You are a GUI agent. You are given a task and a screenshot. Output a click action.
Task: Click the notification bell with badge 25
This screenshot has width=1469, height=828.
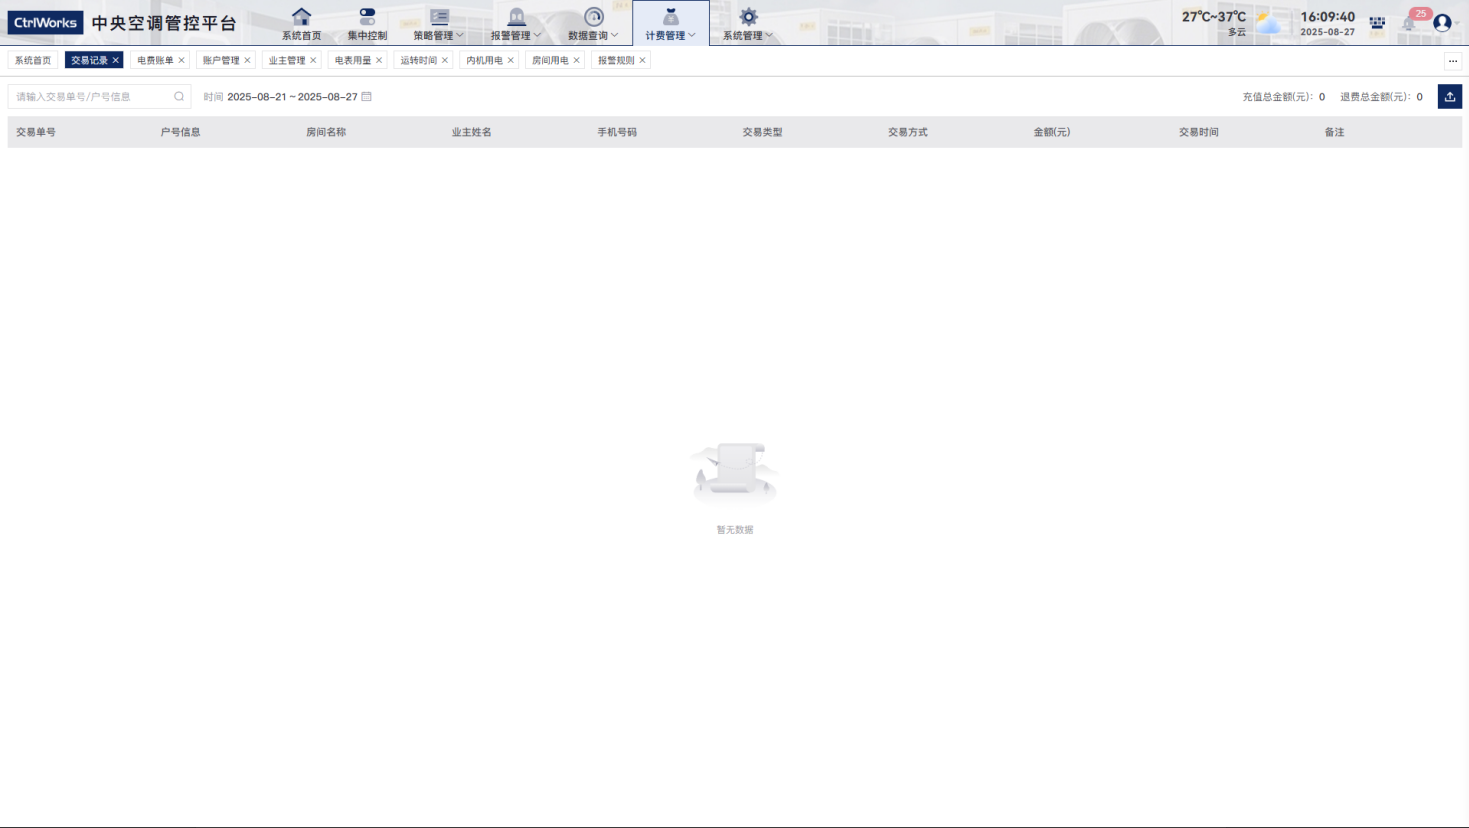1409,22
